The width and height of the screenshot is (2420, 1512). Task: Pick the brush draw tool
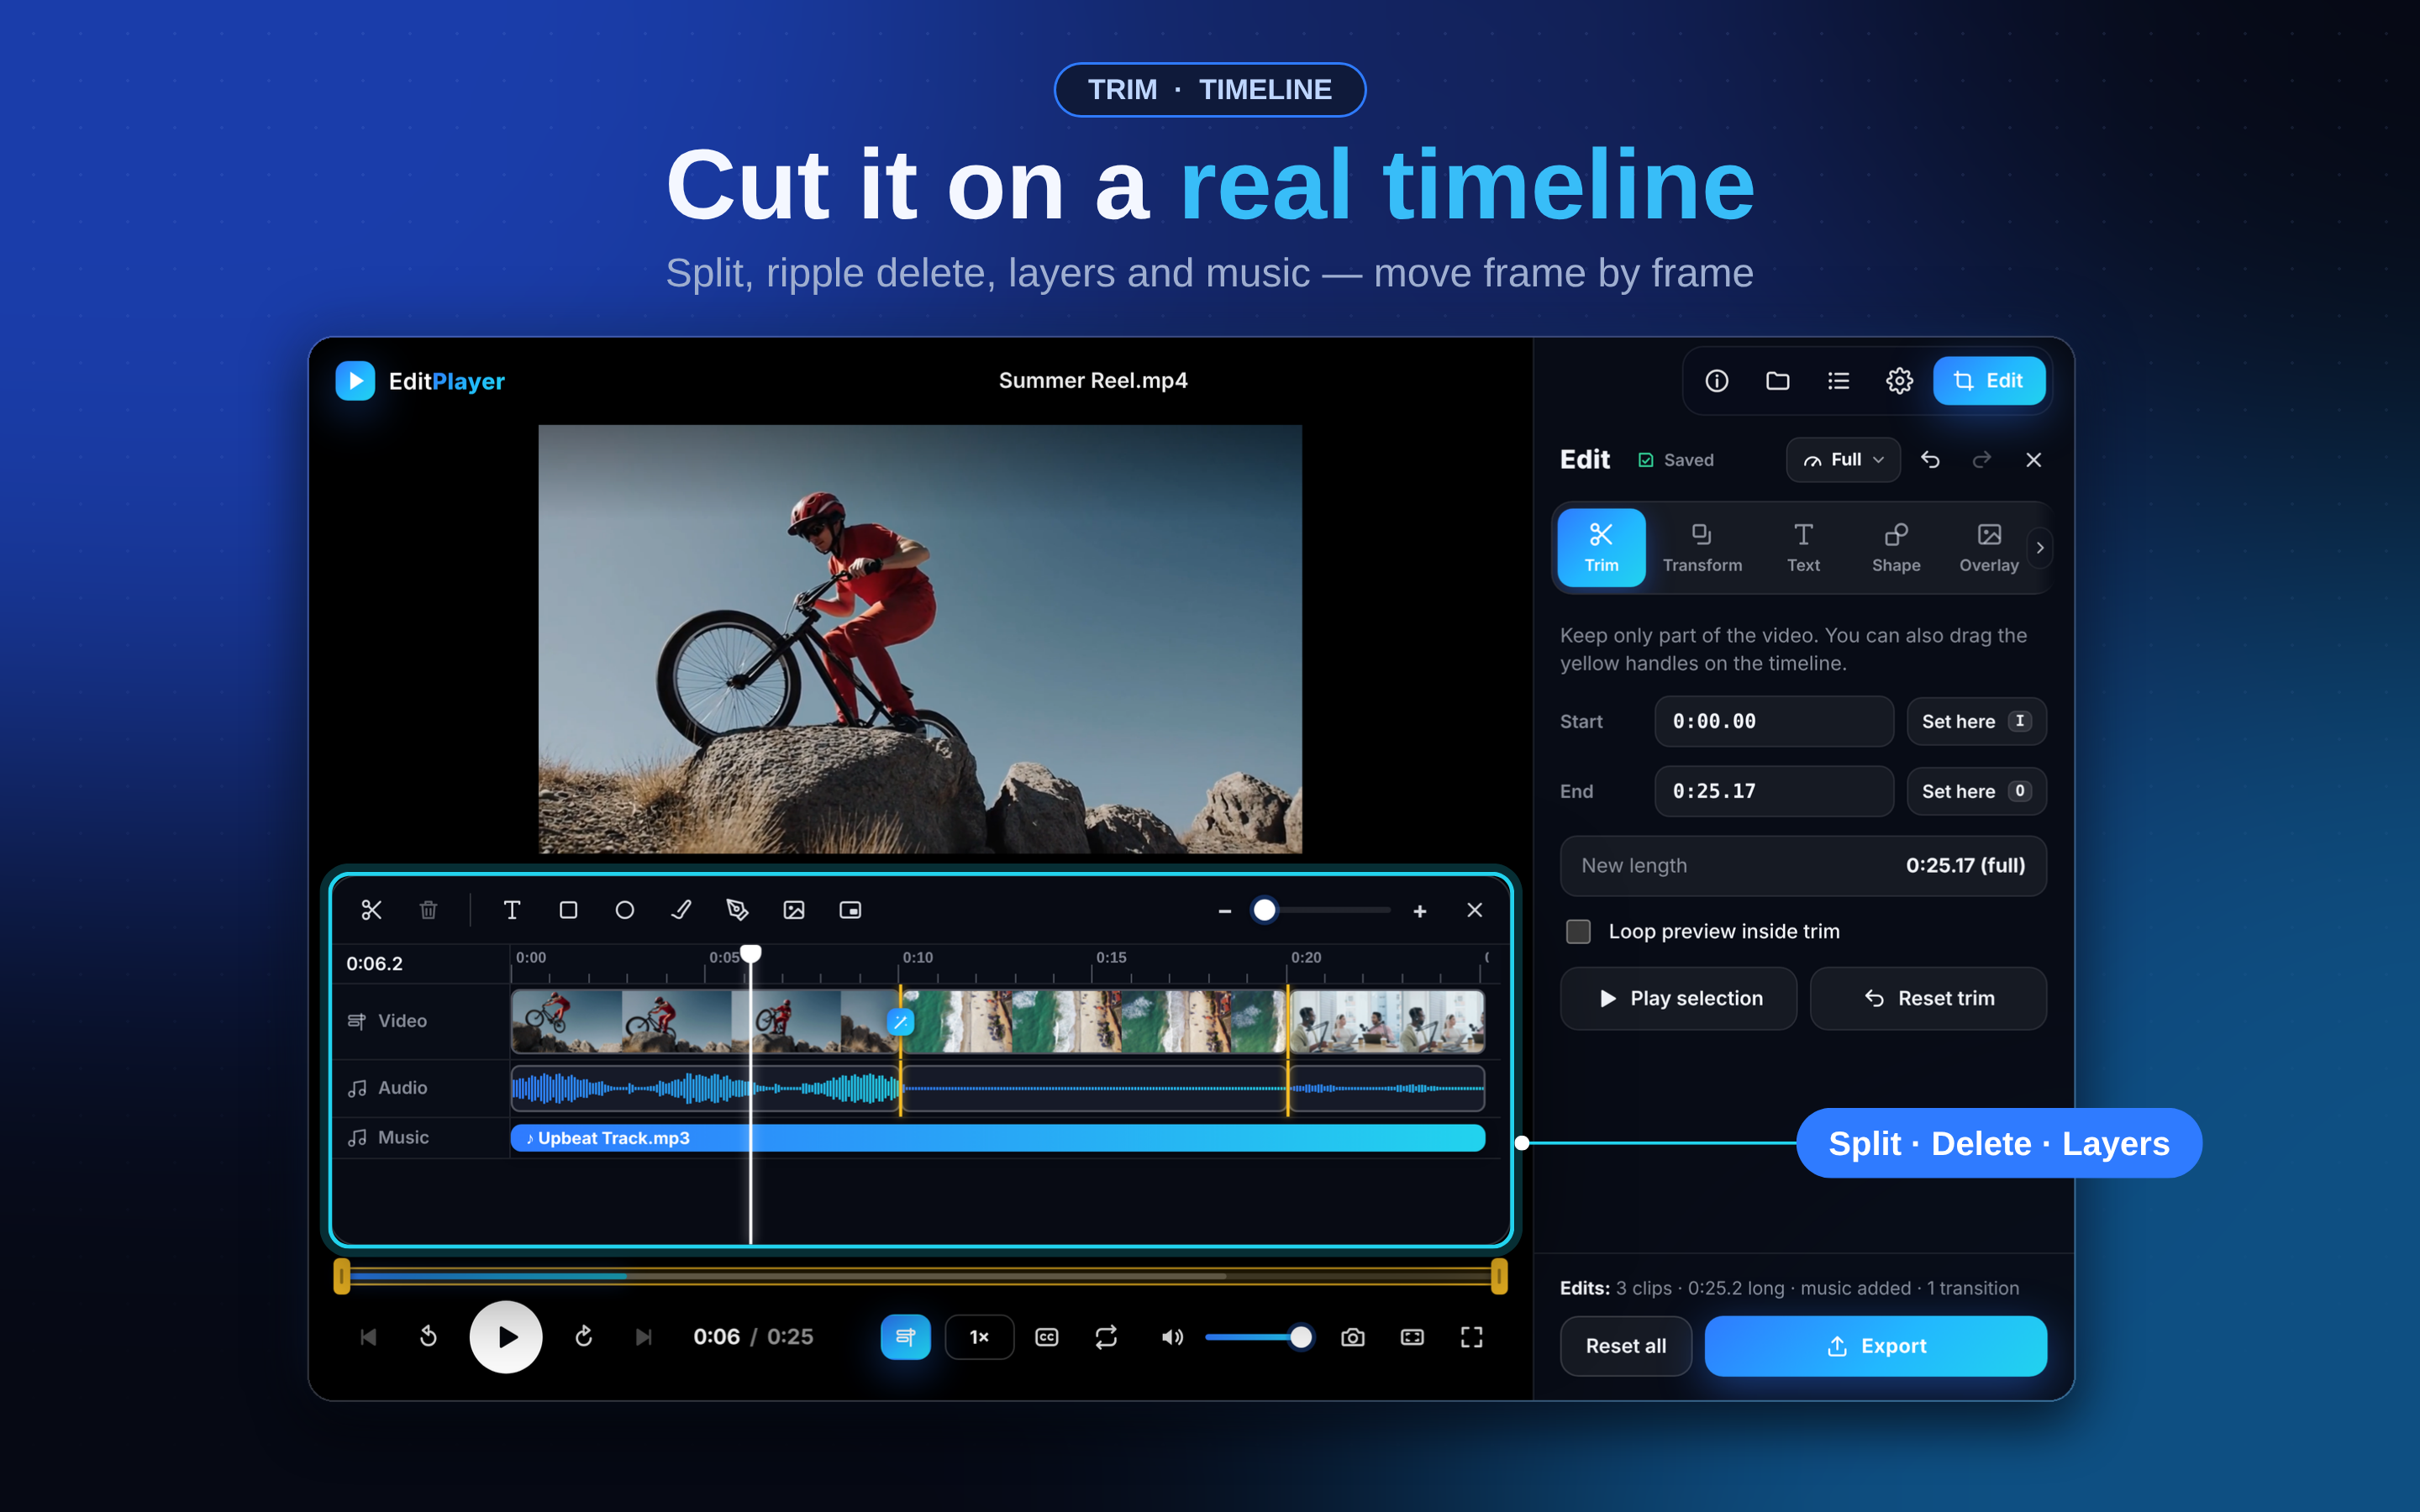tap(681, 910)
